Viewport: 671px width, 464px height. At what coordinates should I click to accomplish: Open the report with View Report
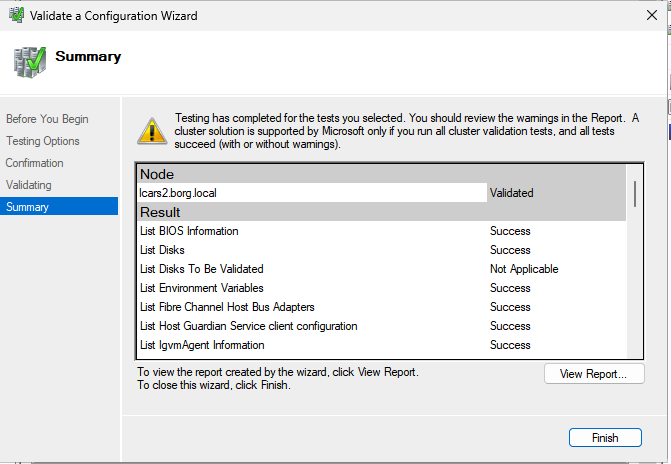(594, 374)
